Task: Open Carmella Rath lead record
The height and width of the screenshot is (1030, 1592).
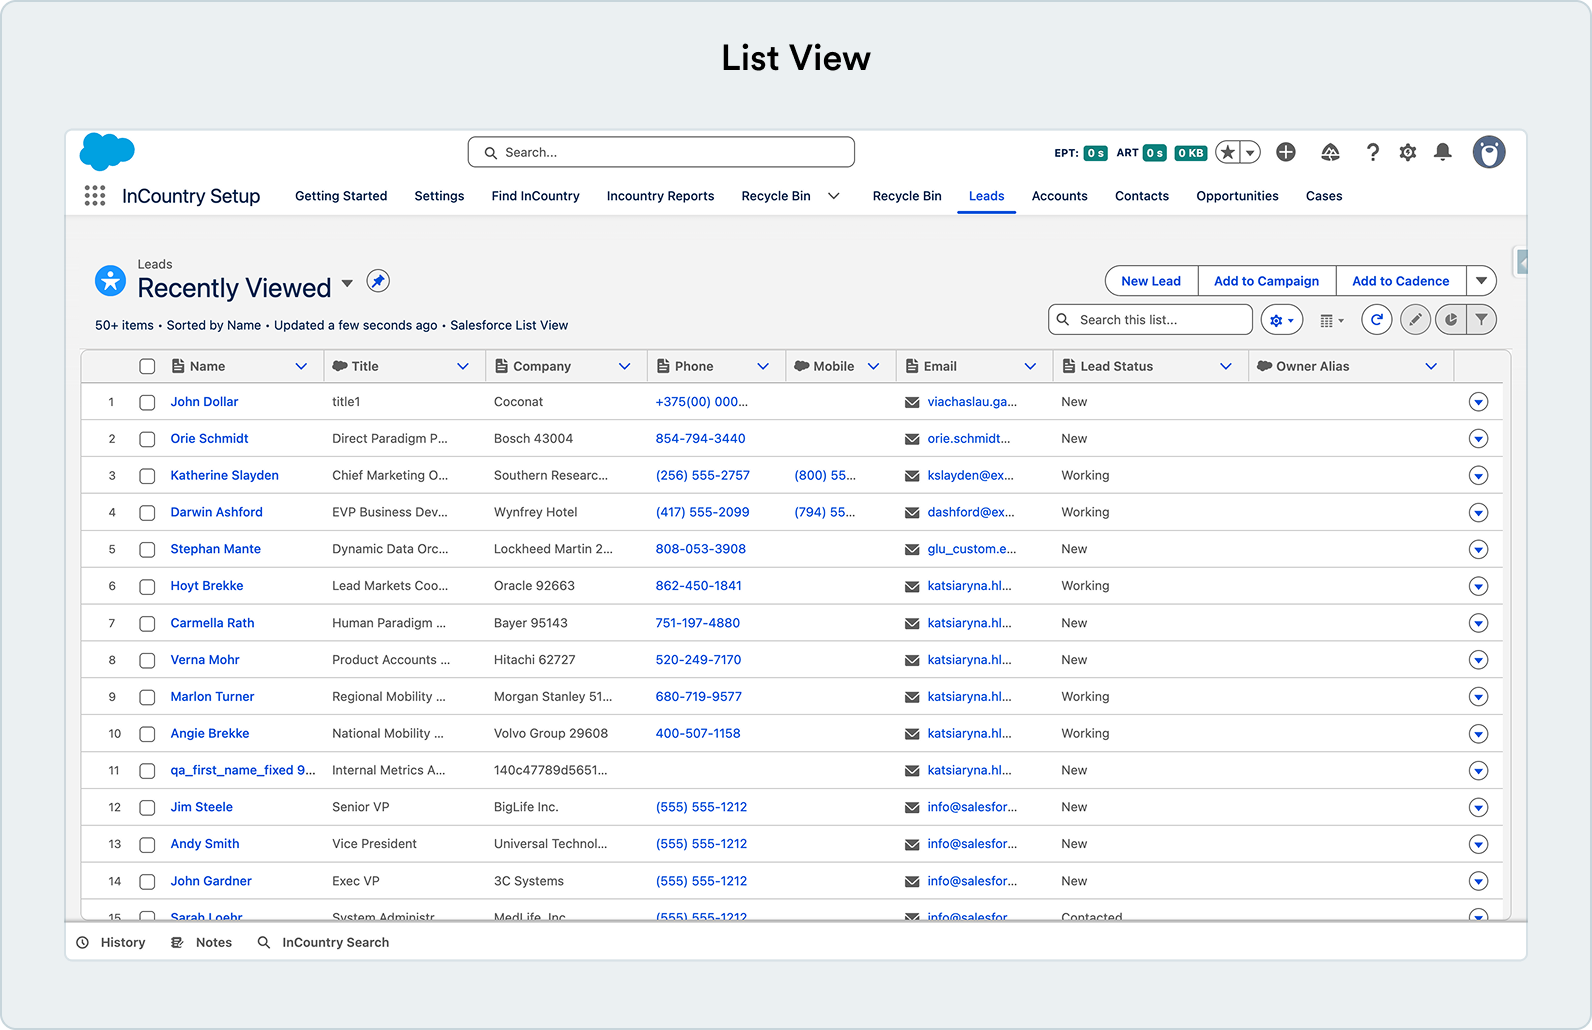Action: pos(213,623)
